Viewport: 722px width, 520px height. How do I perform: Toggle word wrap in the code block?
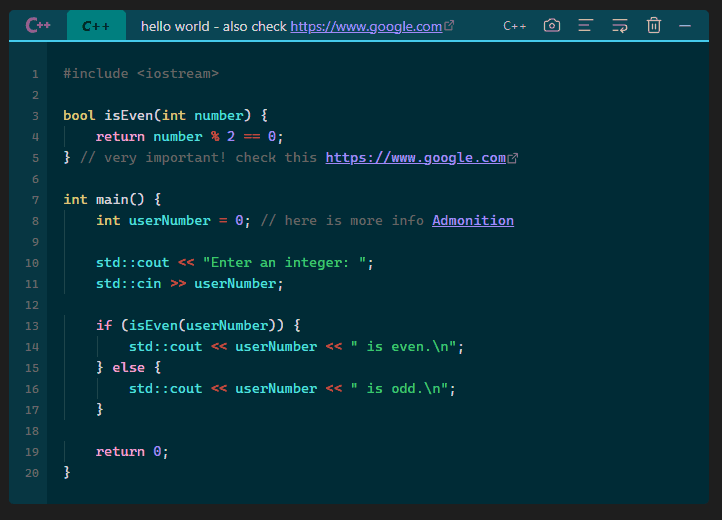coord(620,26)
